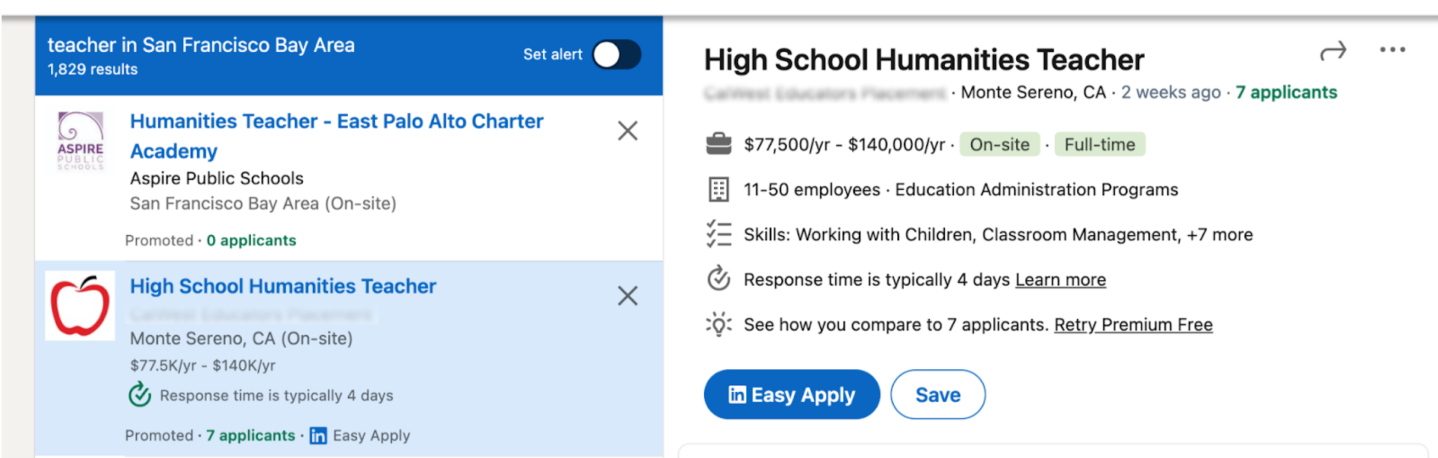The image size is (1438, 458).
Task: Open the three-dots more options menu
Action: 1392,50
